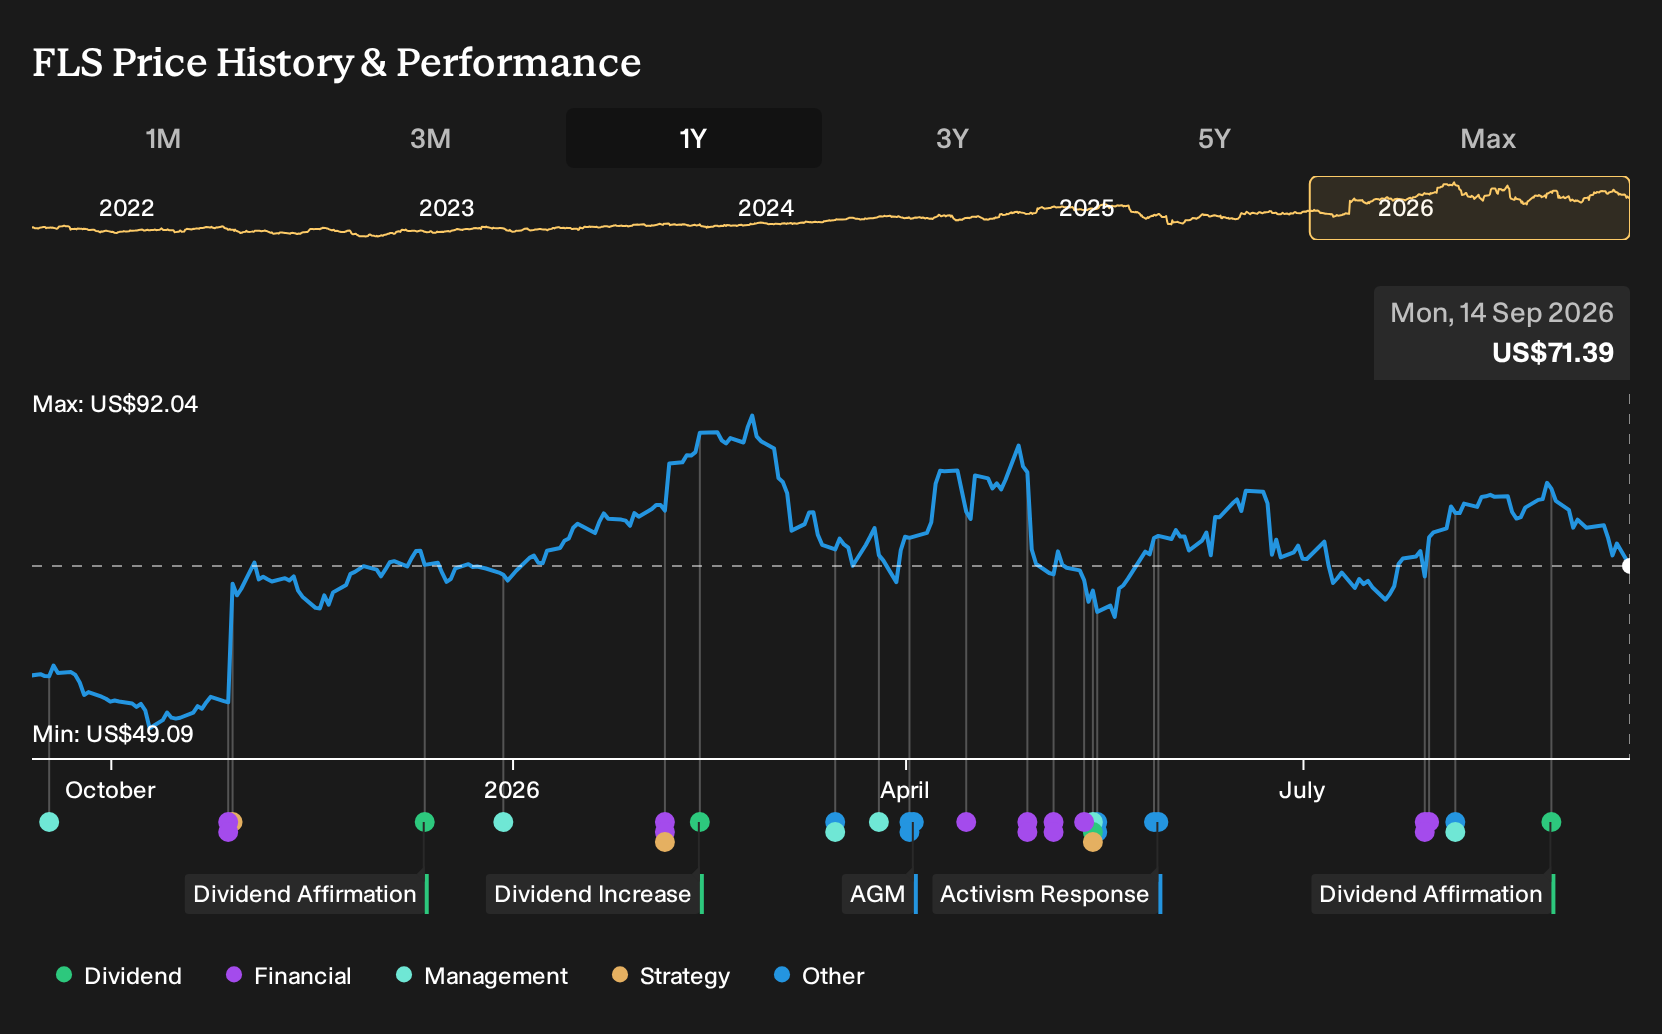This screenshot has width=1662, height=1034.
Task: Toggle the Dividend legend filter
Action: pyautogui.click(x=119, y=976)
